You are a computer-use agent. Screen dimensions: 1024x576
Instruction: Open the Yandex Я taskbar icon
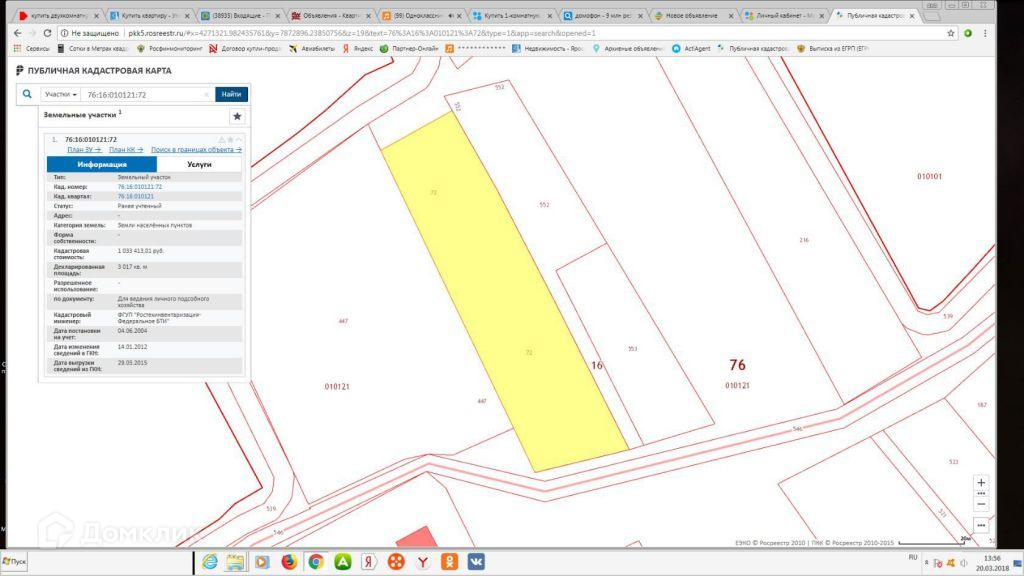[x=369, y=562]
